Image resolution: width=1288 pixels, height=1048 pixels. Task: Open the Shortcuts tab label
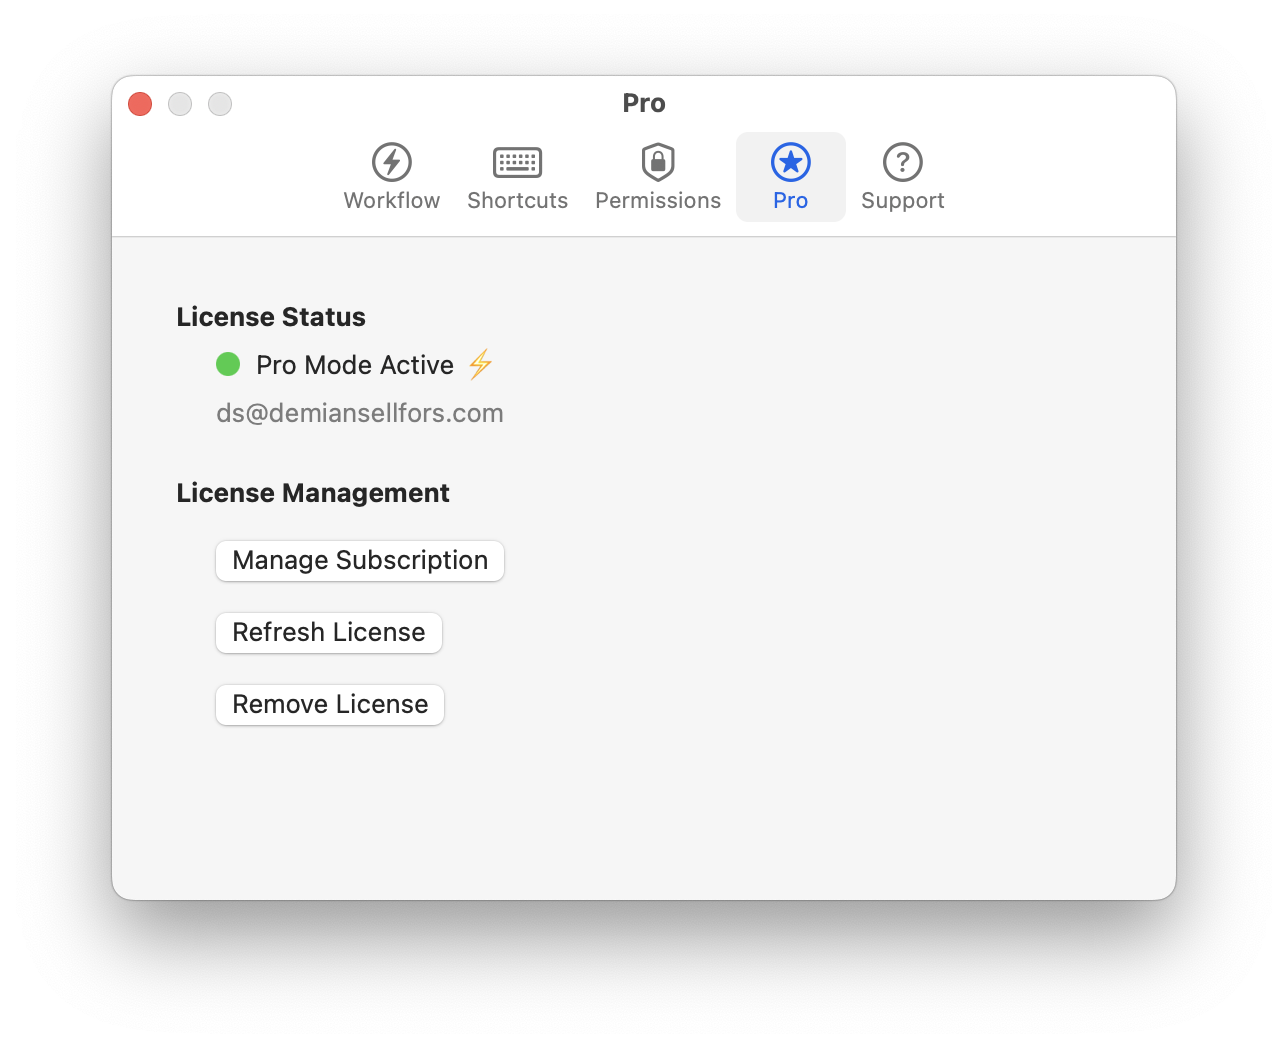(x=517, y=201)
